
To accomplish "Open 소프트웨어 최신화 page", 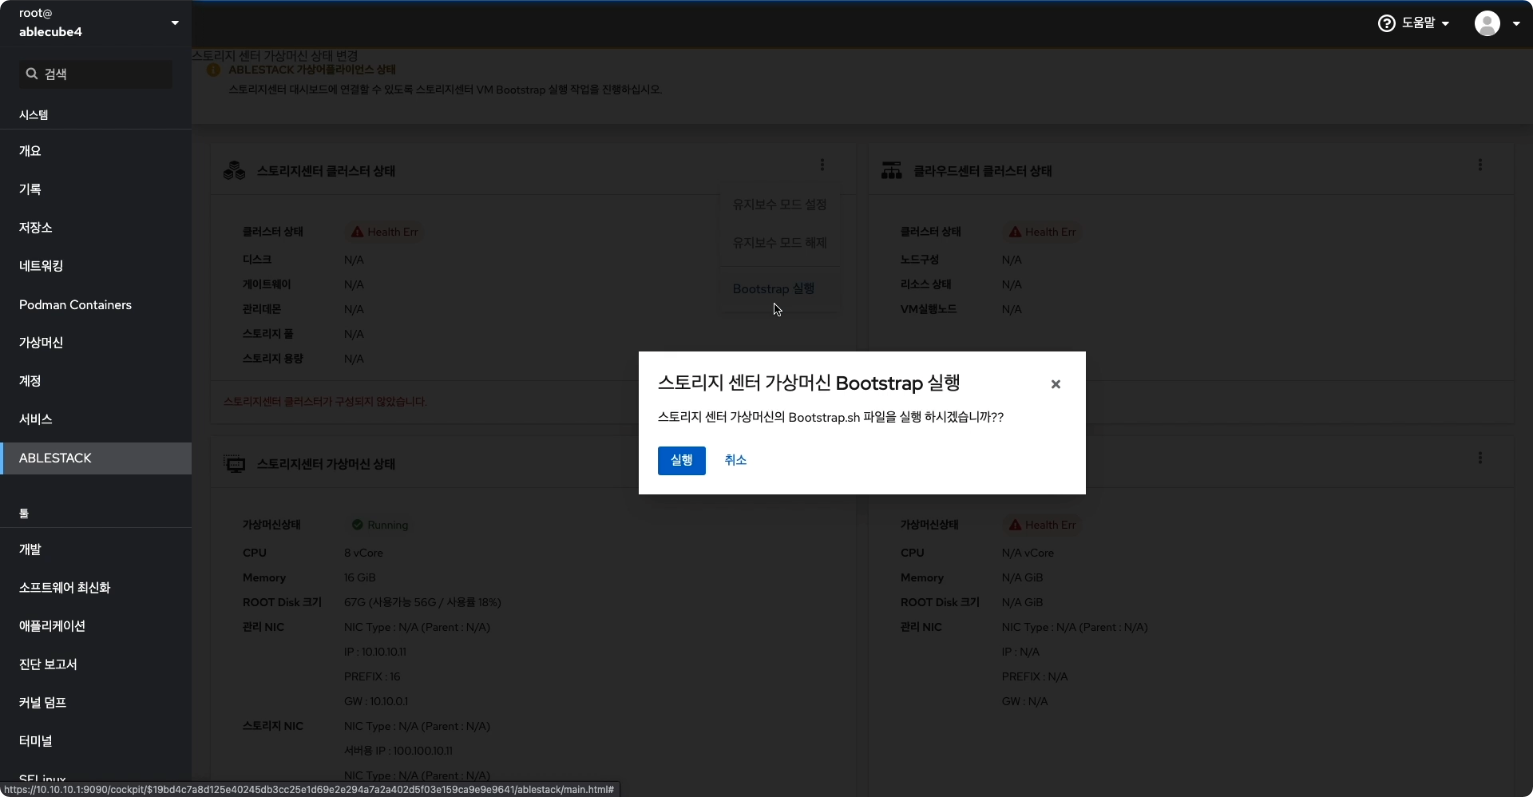I will pyautogui.click(x=96, y=588).
